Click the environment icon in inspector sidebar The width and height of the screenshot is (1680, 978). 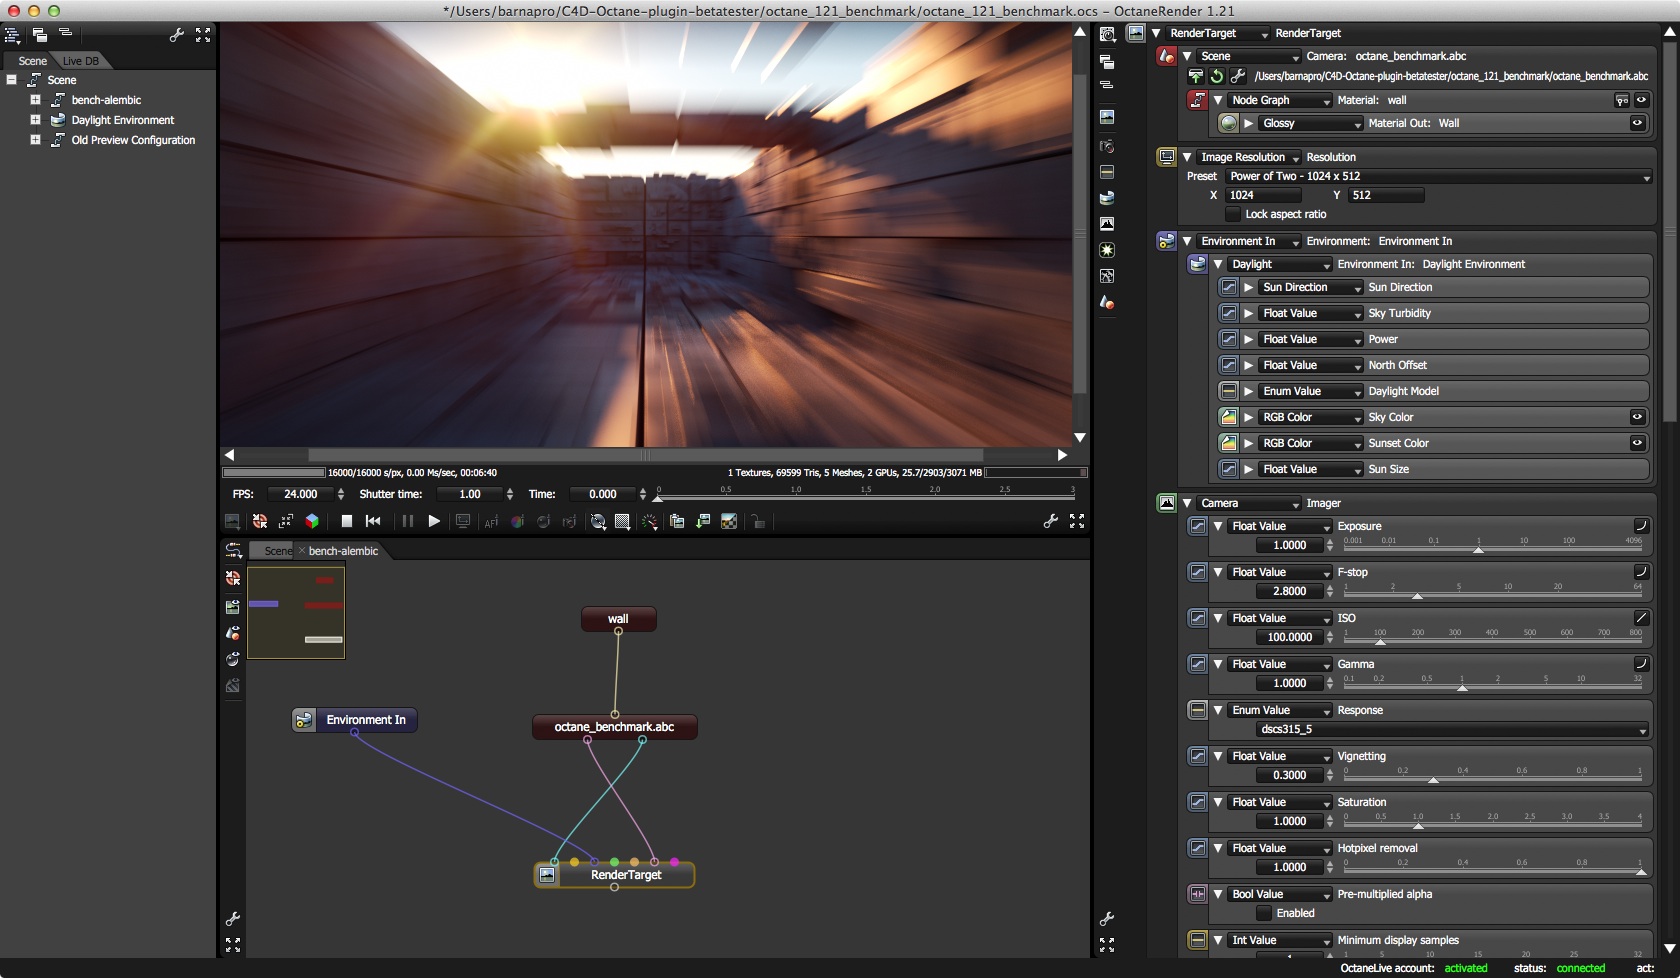1107,198
